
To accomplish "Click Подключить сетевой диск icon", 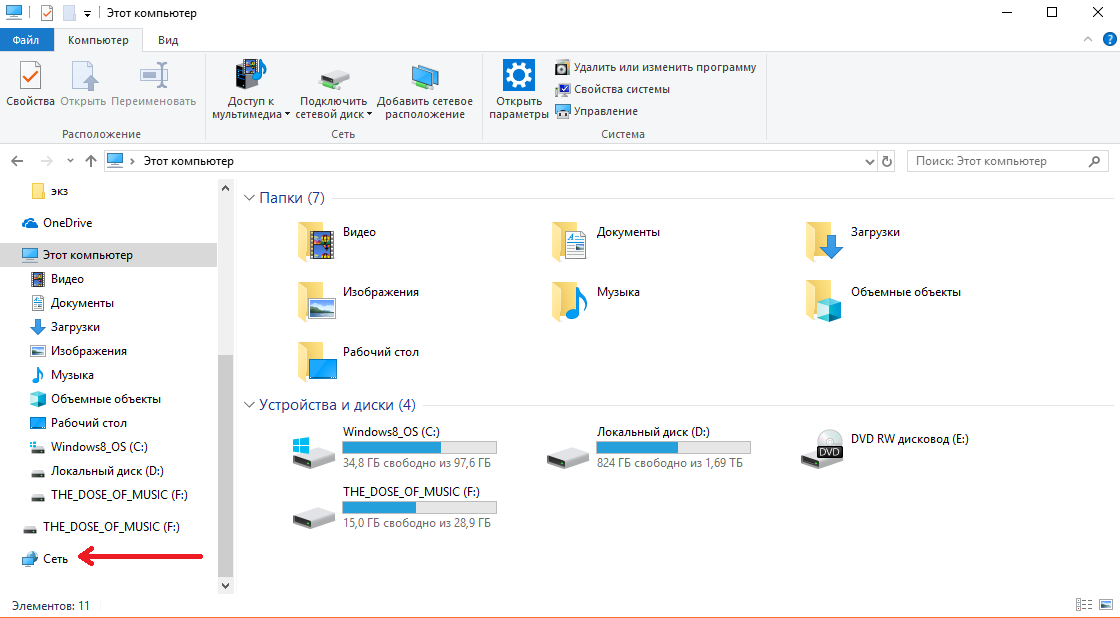I will pyautogui.click(x=334, y=78).
